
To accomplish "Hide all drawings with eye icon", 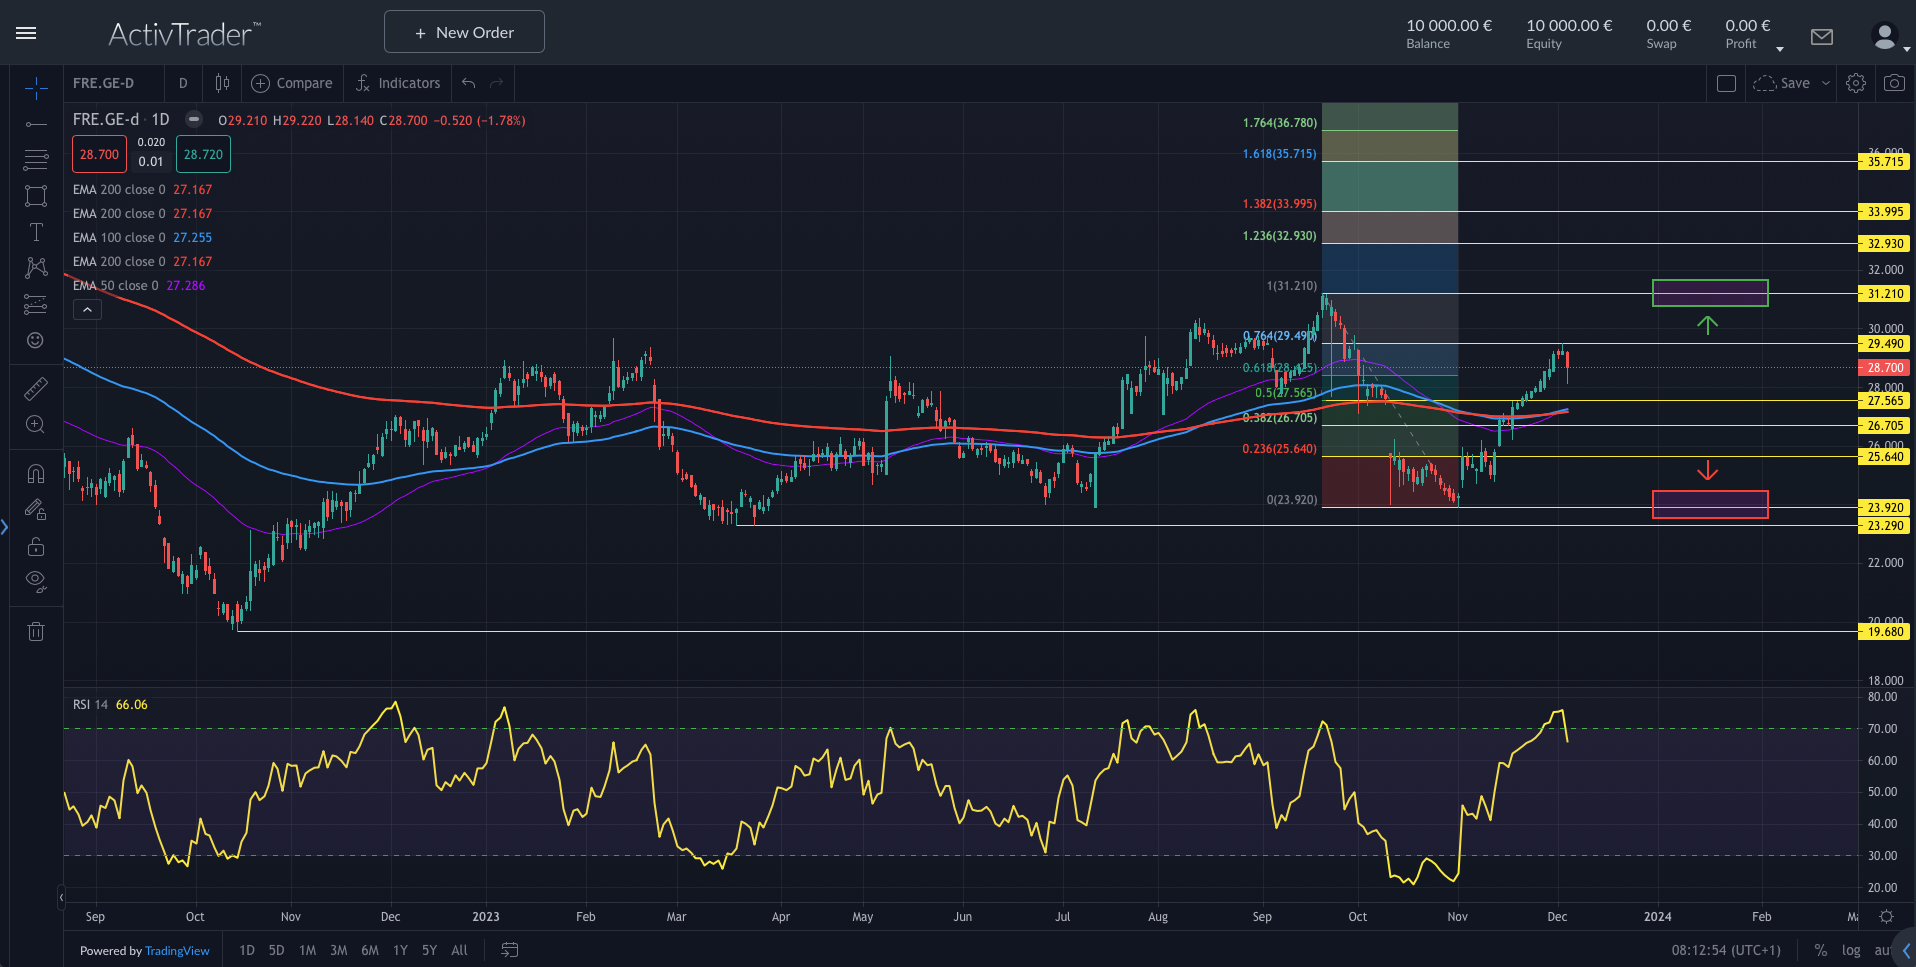I will point(36,581).
